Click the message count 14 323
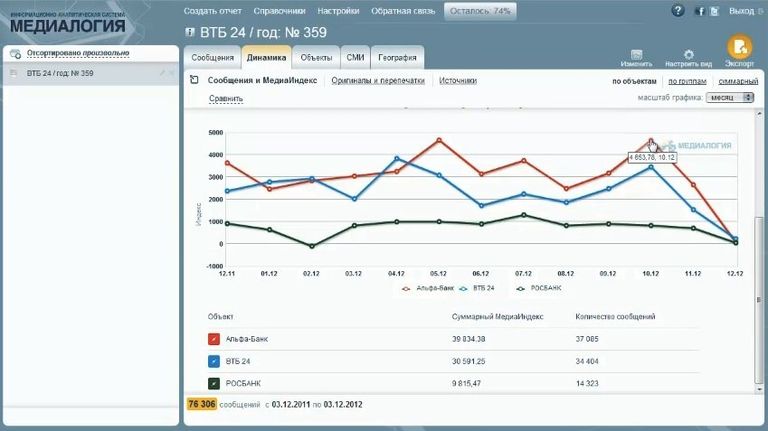768x431 pixels. pyautogui.click(x=587, y=383)
